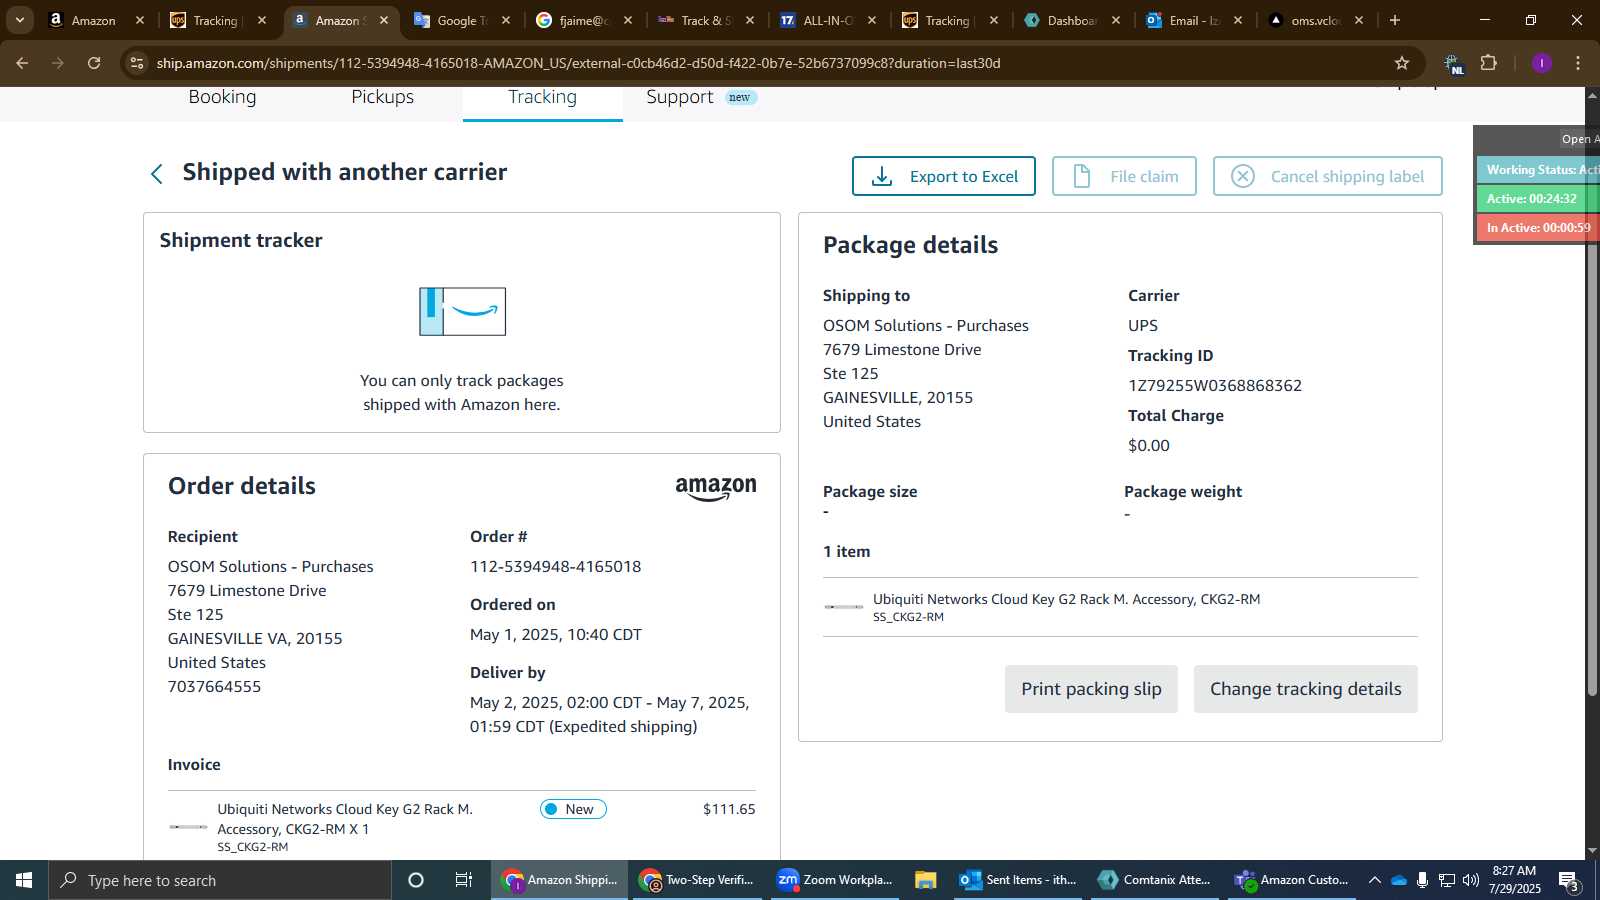Viewport: 1600px width, 900px height.
Task: Open the Chrome profile avatar
Action: [1541, 63]
